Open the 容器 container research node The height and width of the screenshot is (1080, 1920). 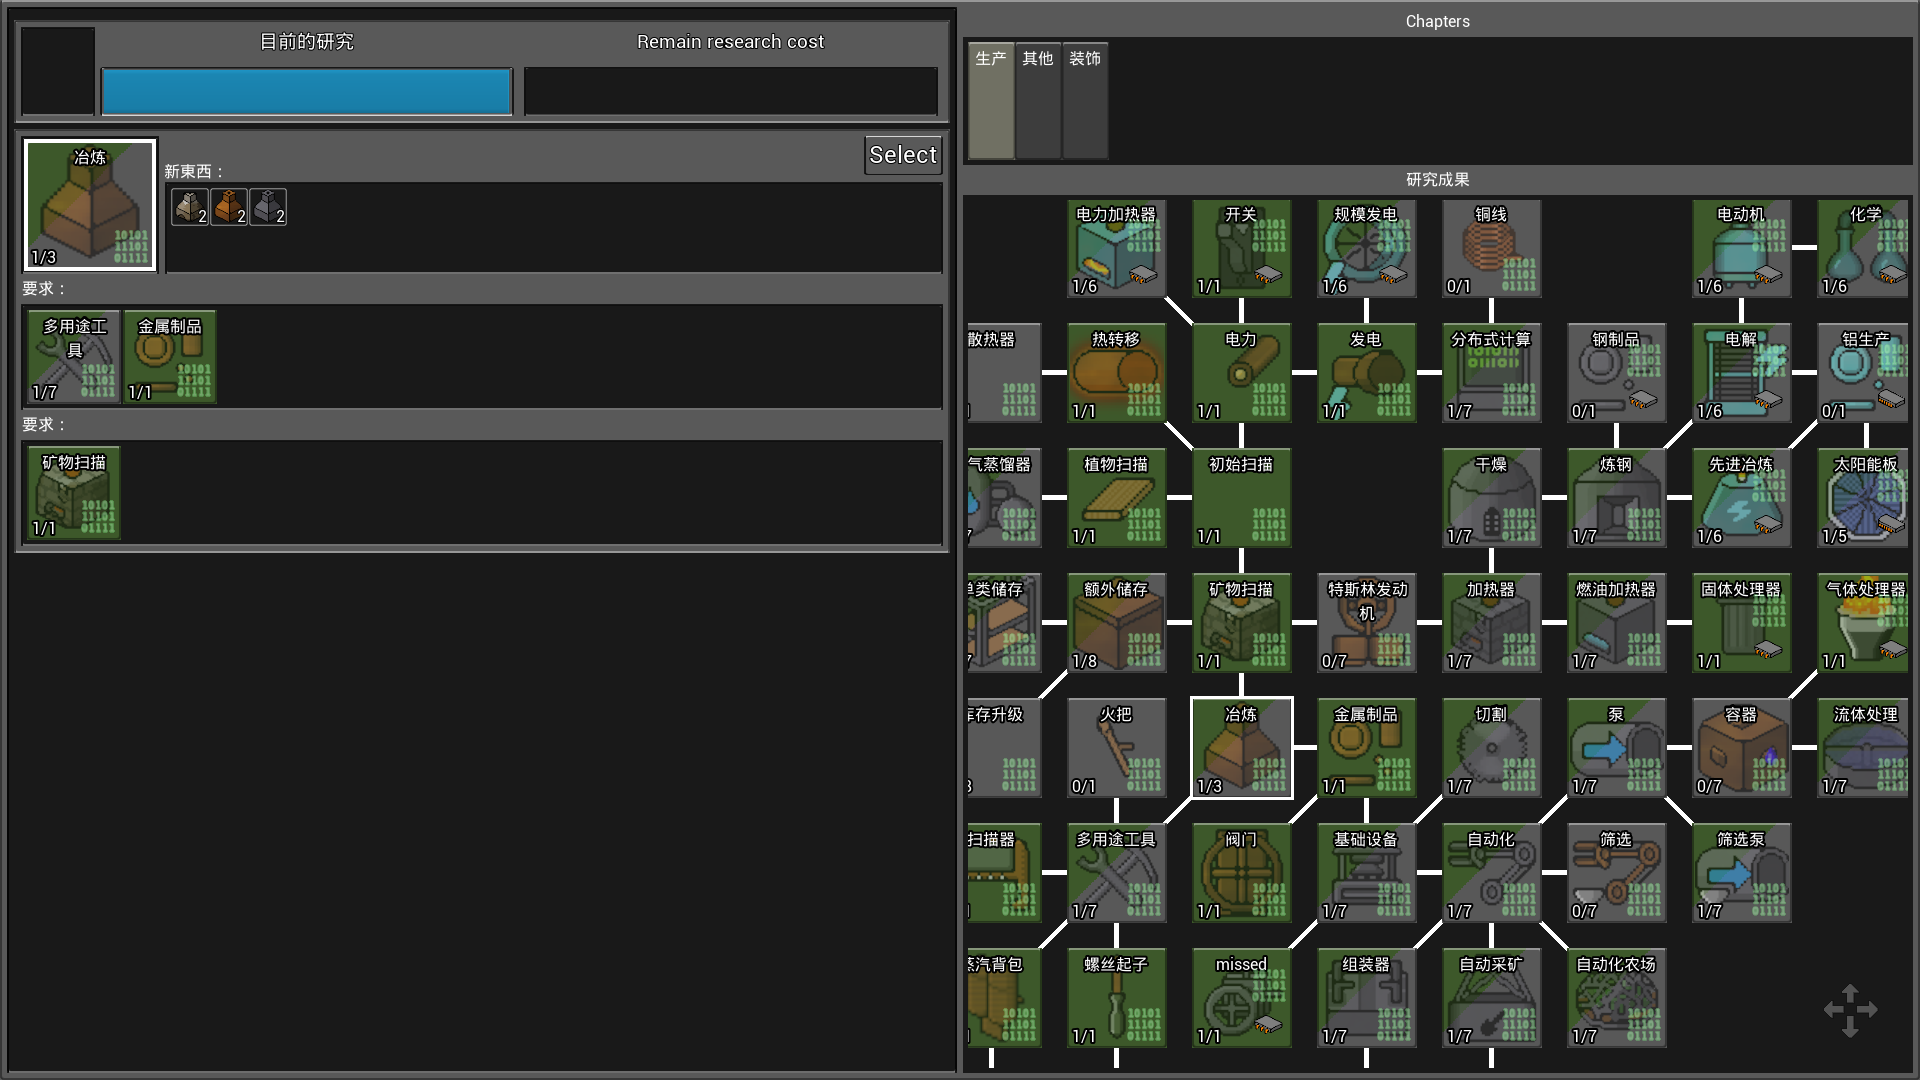click(1741, 747)
